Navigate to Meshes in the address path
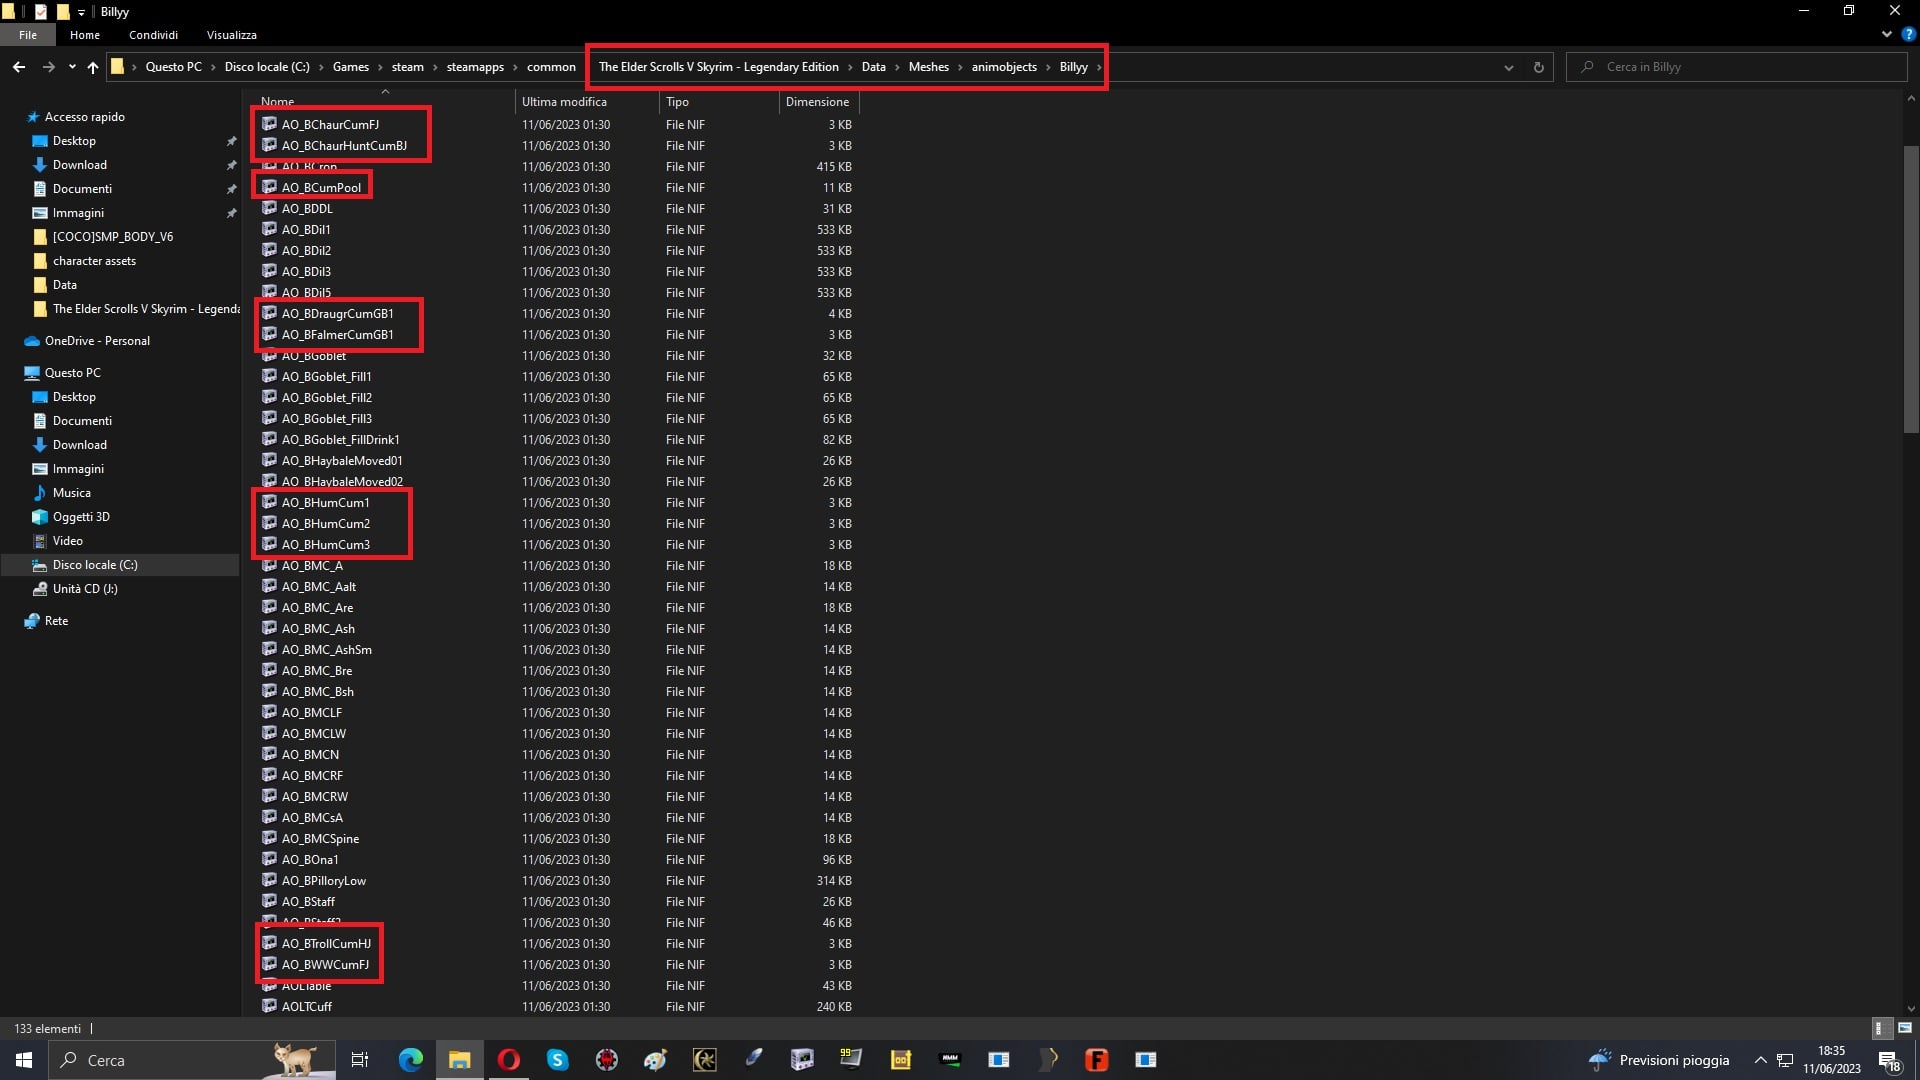The height and width of the screenshot is (1080, 1920). 928,67
